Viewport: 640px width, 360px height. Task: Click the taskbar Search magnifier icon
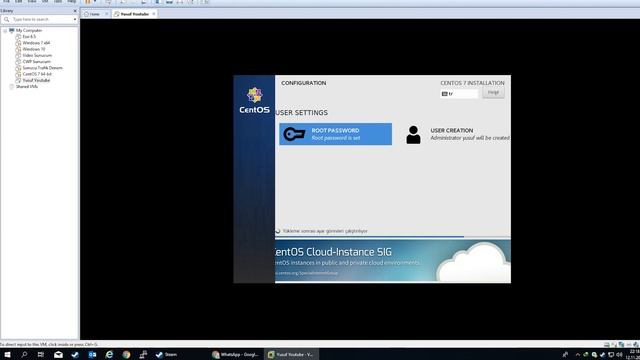[x=24, y=354]
